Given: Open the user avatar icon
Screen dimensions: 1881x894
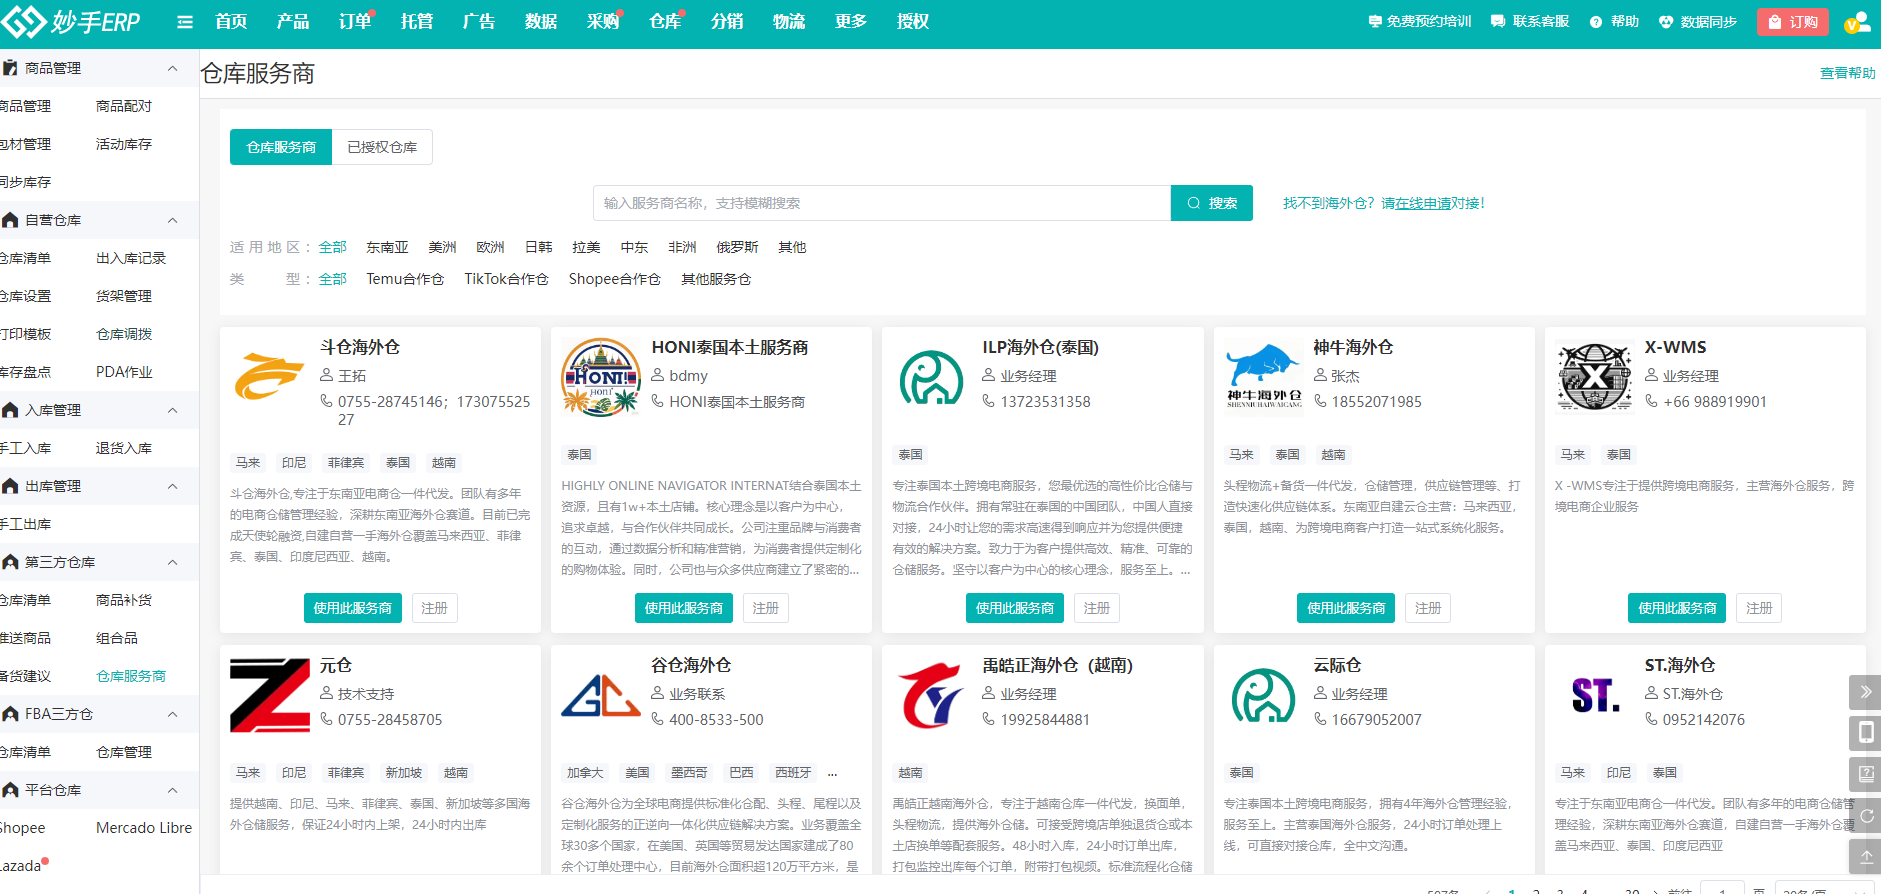Looking at the screenshot, I should pyautogui.click(x=1857, y=22).
